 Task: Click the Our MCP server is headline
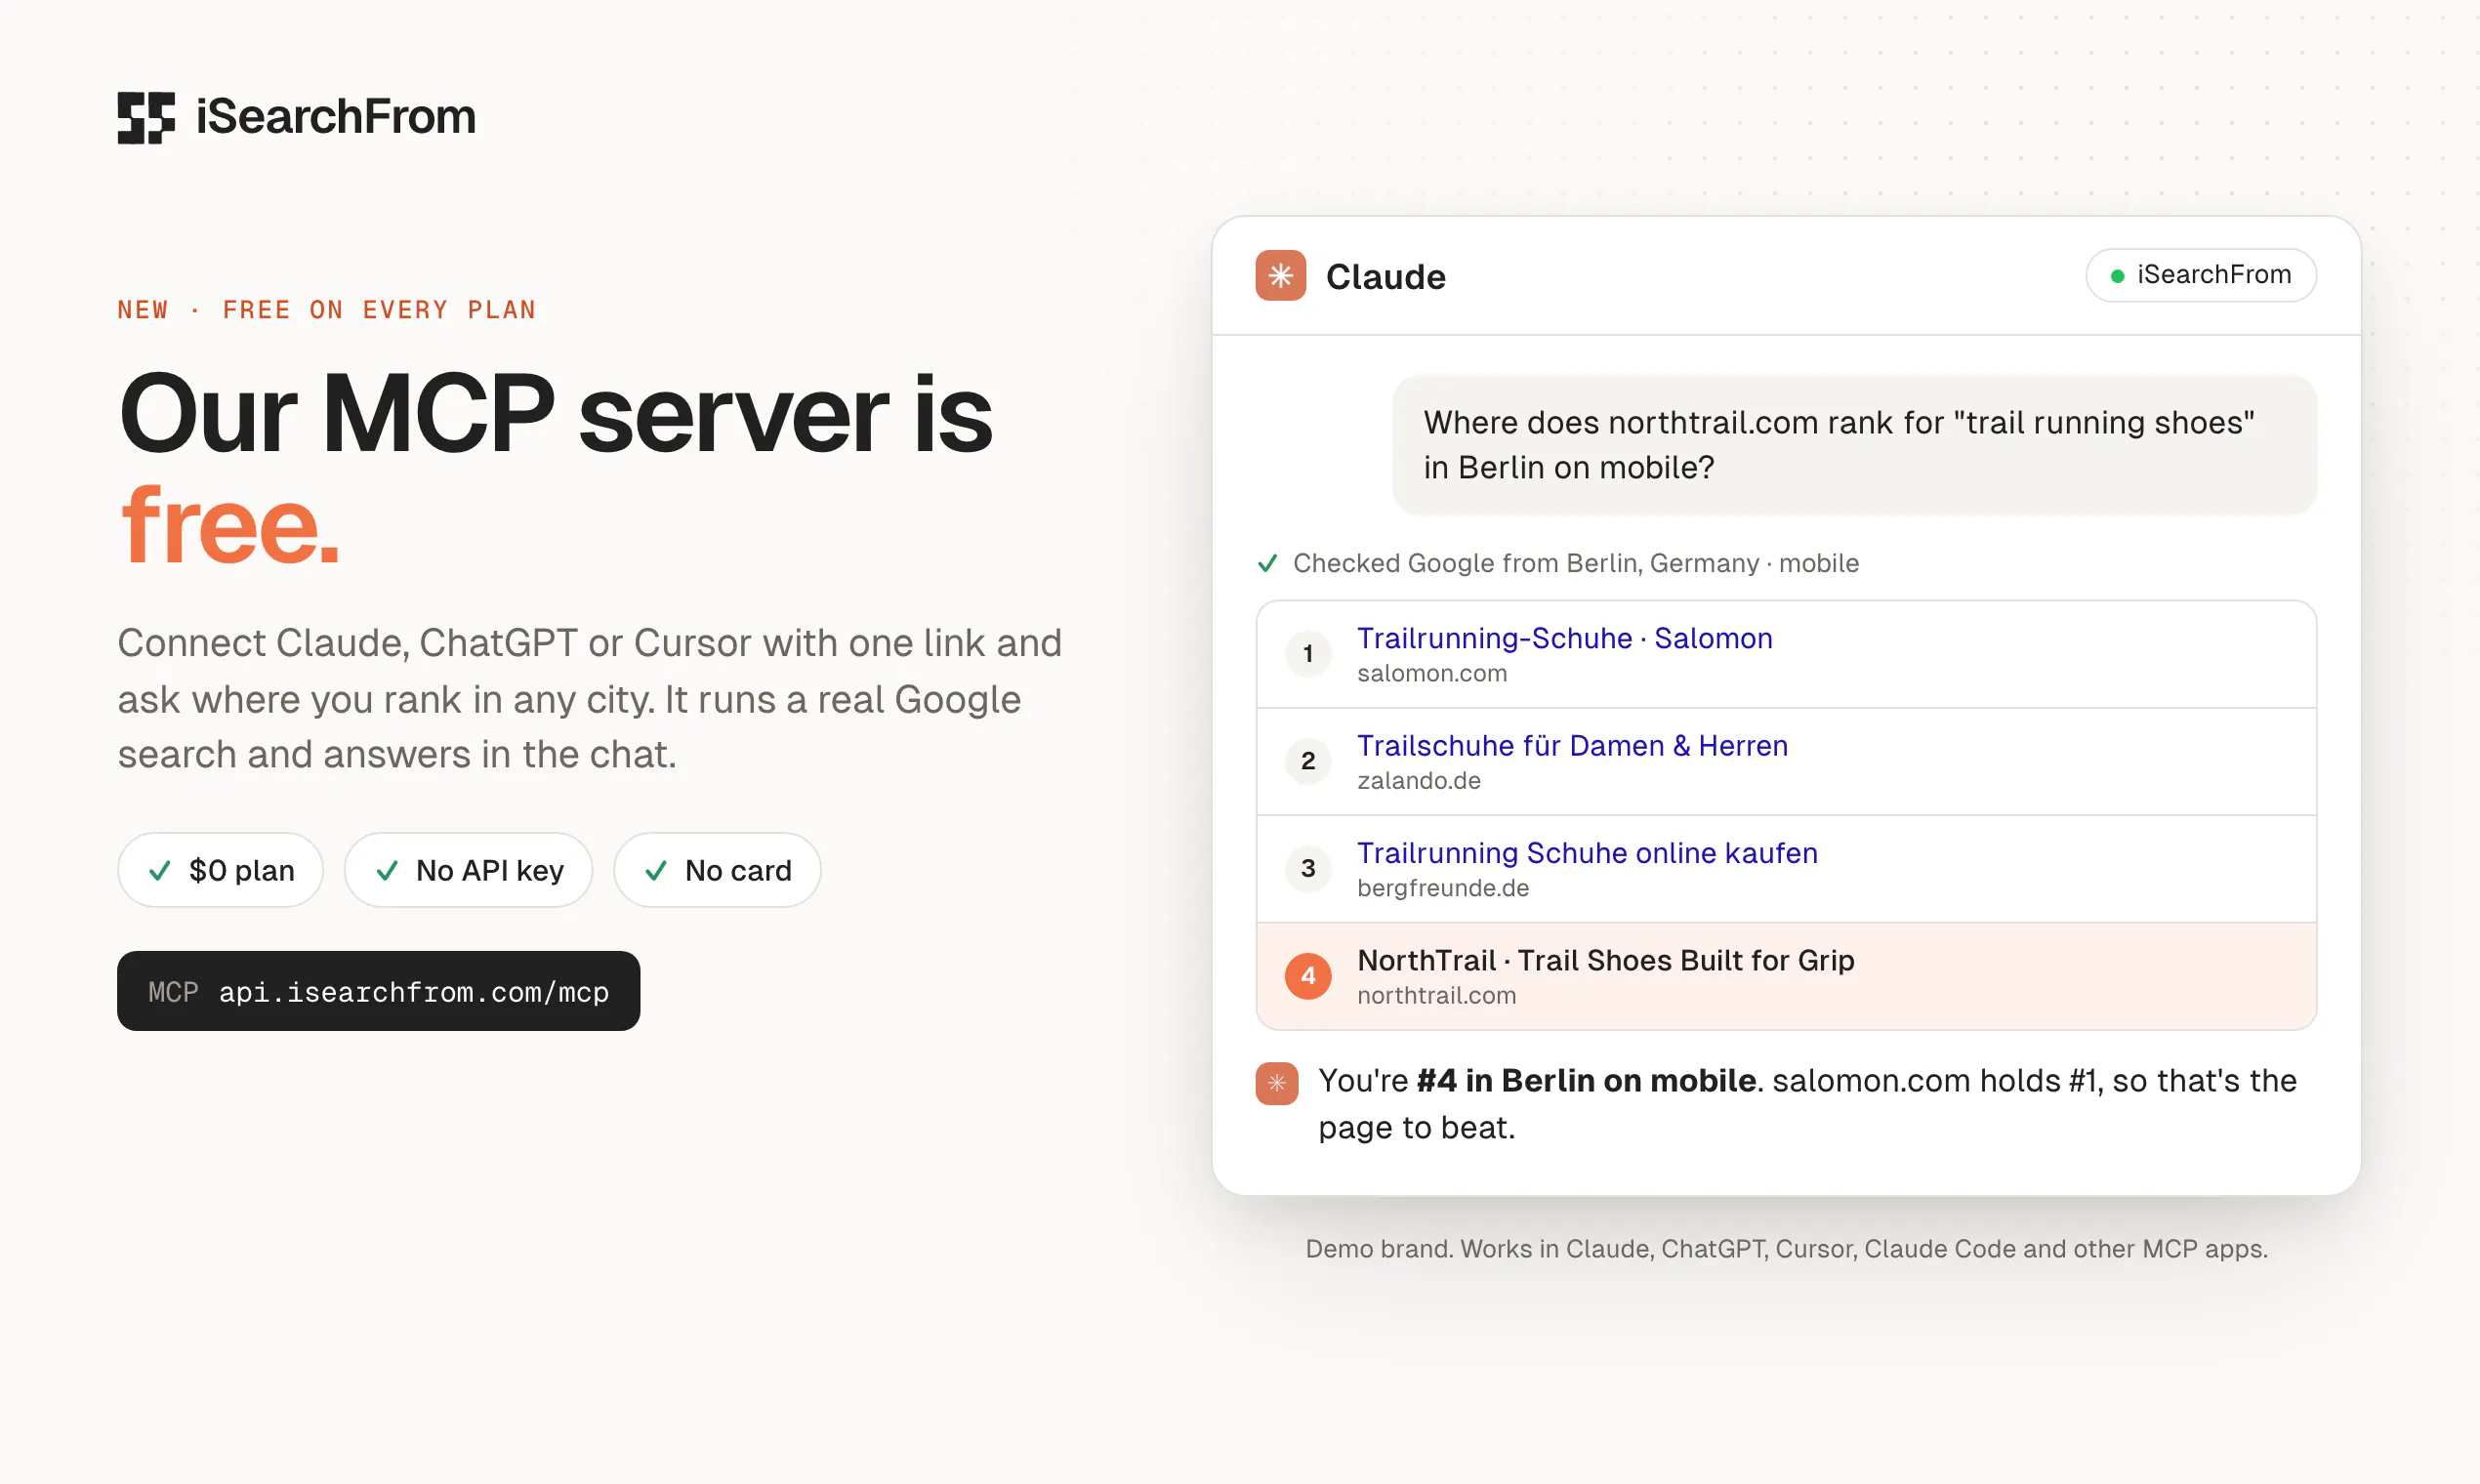[555, 413]
